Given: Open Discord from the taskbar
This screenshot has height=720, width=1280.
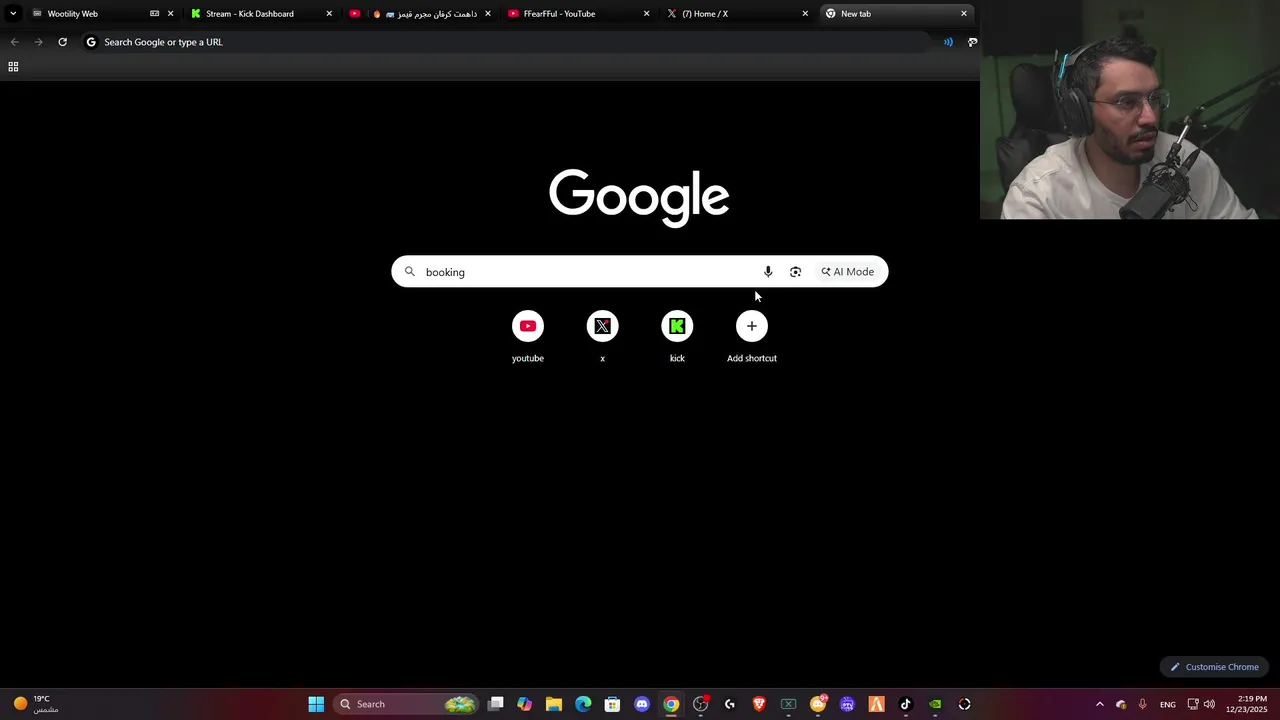Looking at the screenshot, I should pos(642,704).
